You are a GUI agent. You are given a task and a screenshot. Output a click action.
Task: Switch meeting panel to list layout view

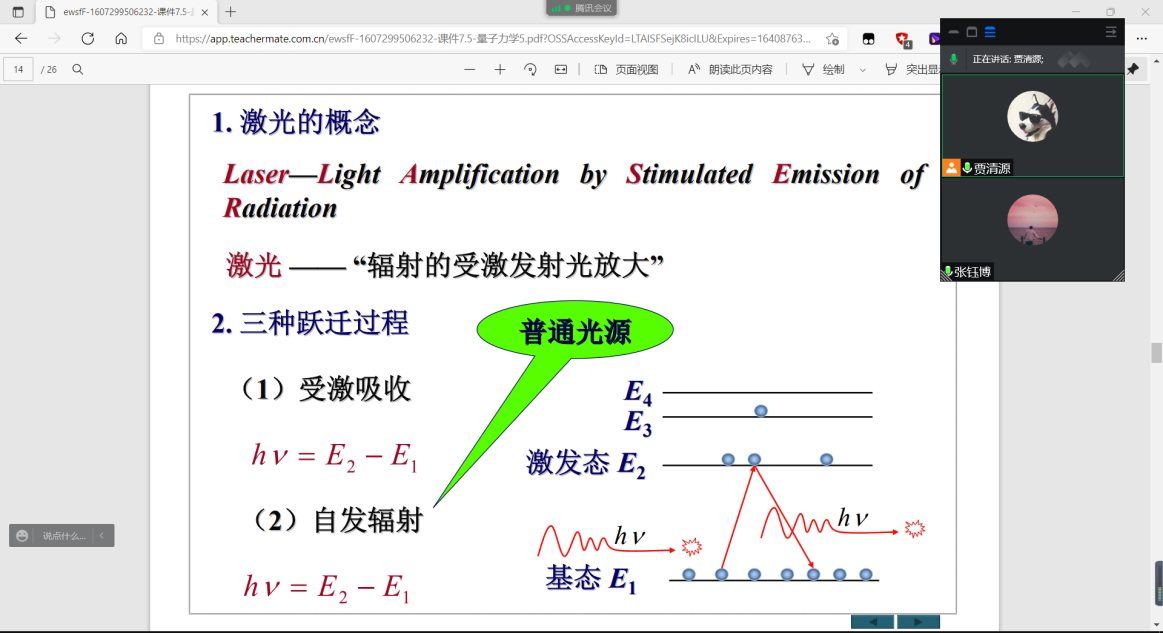pos(990,32)
